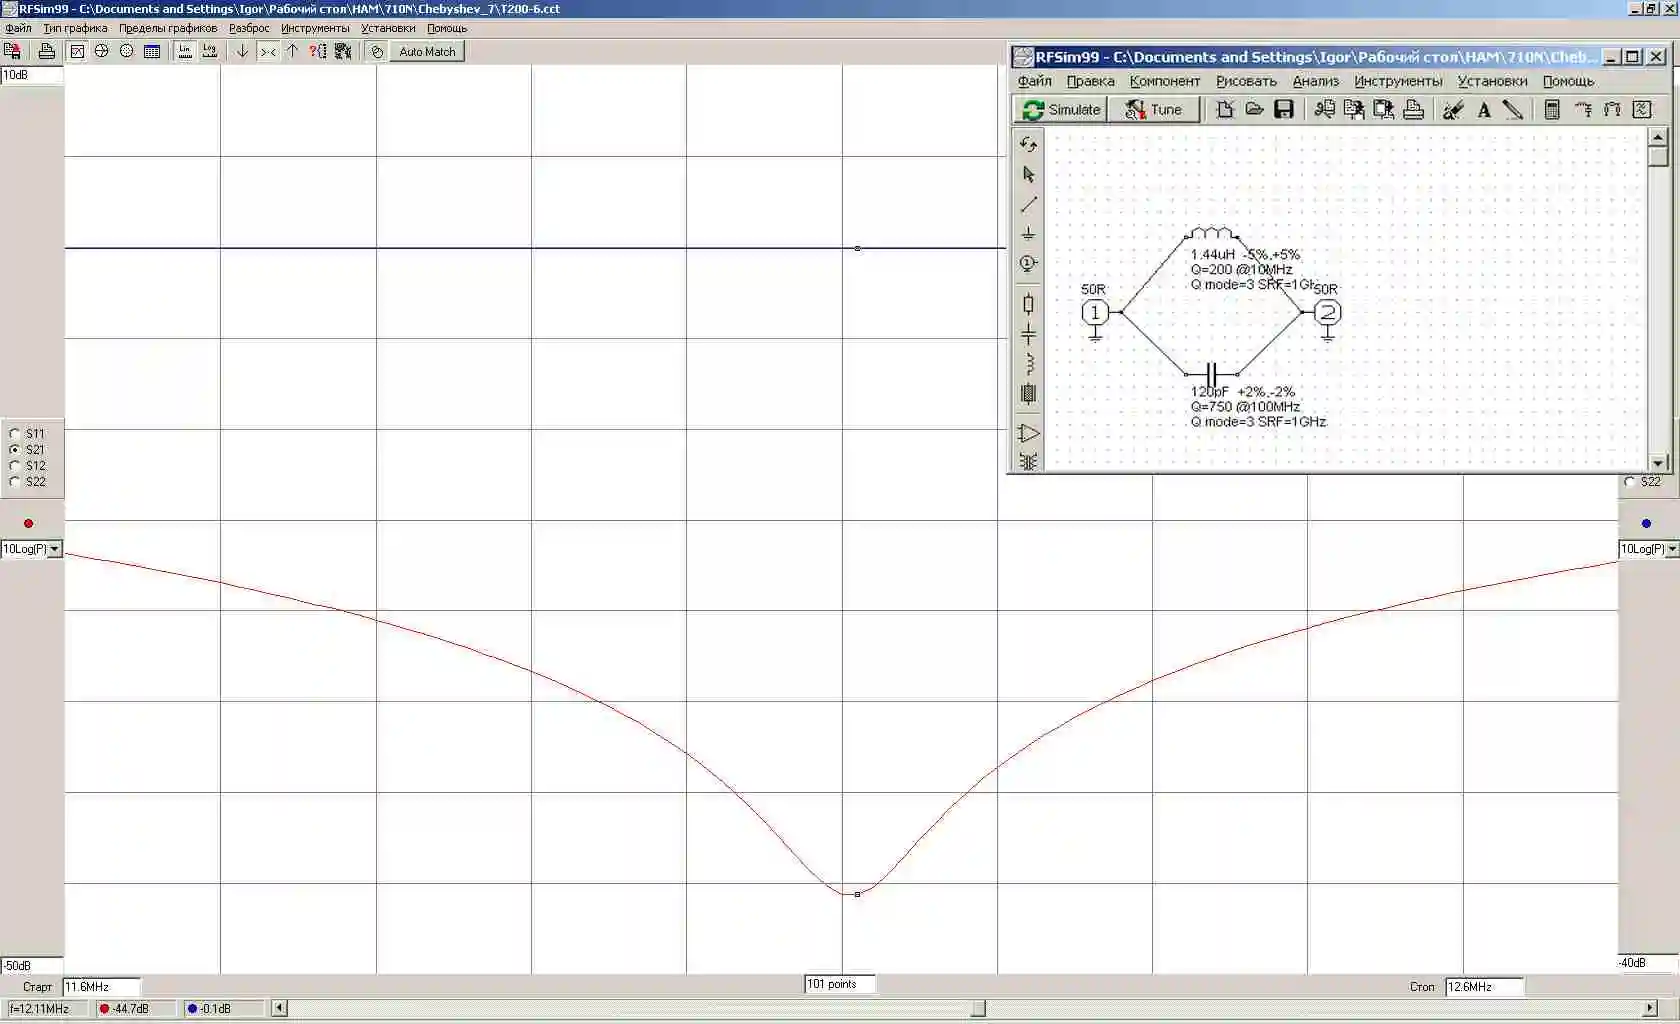
Task: Switch to Smith chart display
Action: (x=102, y=52)
